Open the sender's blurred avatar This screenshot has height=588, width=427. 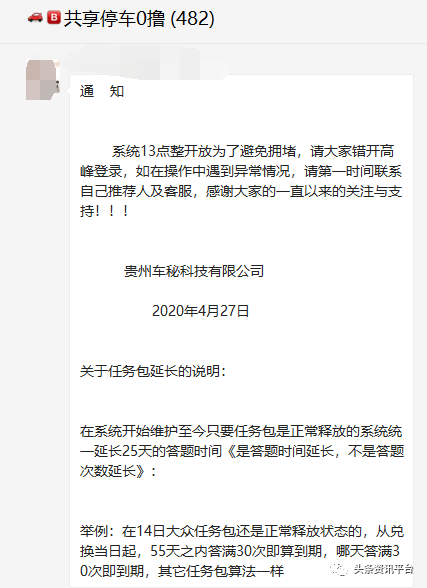(43, 80)
